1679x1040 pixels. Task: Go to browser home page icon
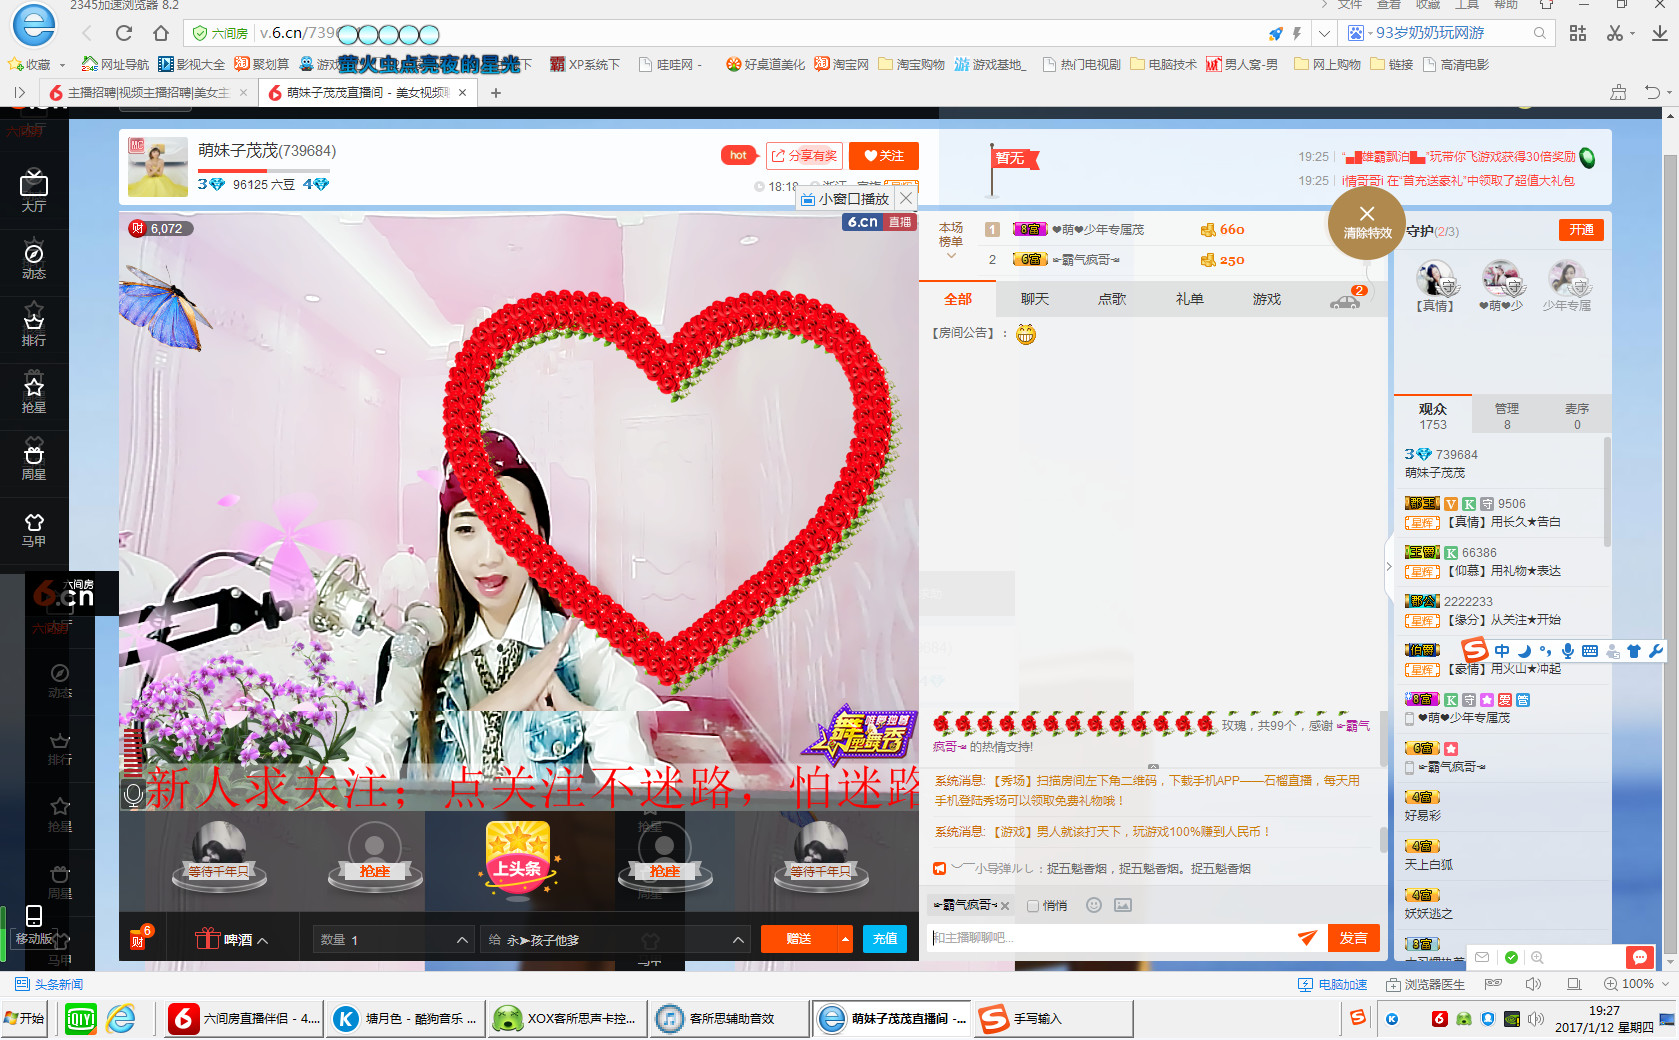point(160,33)
